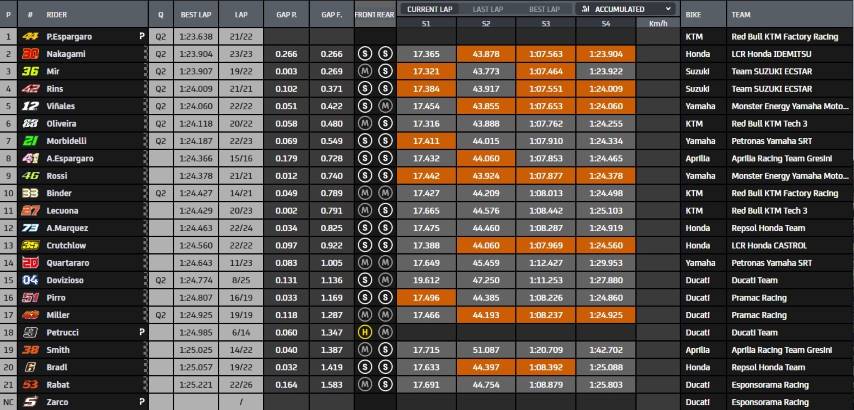This screenshot has width=854, height=410.
Task: Select the rider name Quartararo
Action: (x=68, y=263)
